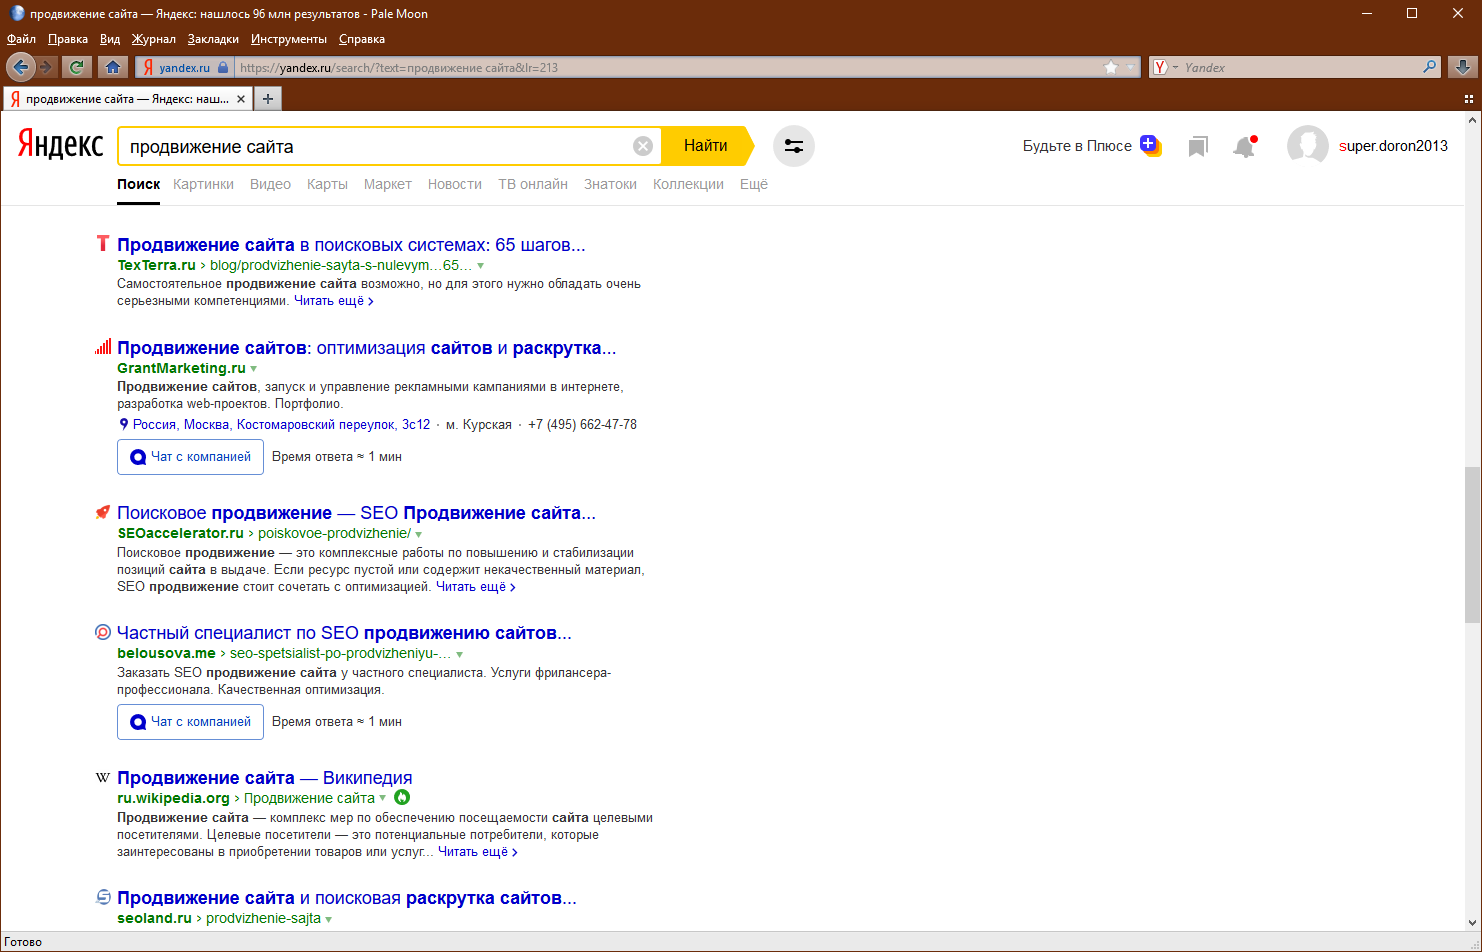Viewport: 1482px width, 952px height.
Task: Open the address bar history dropdown
Action: pos(1131,67)
